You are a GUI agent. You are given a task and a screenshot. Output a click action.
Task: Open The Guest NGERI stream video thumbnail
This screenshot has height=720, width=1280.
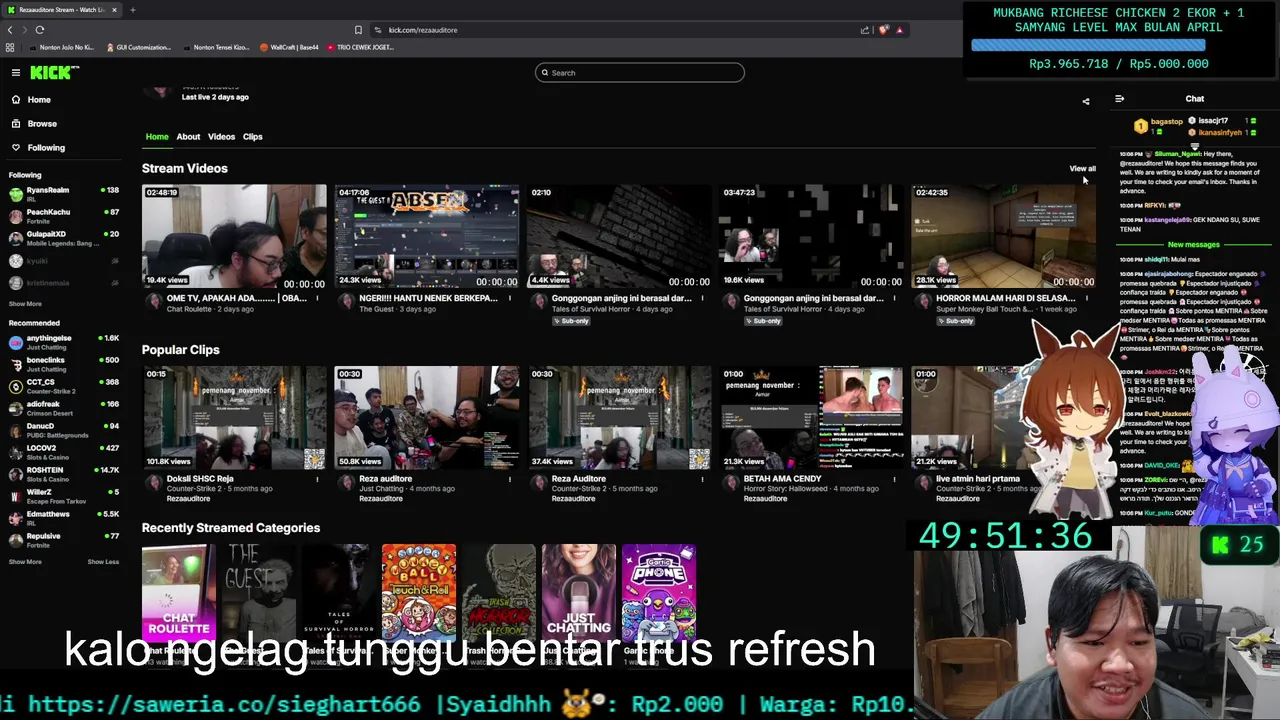[427, 237]
